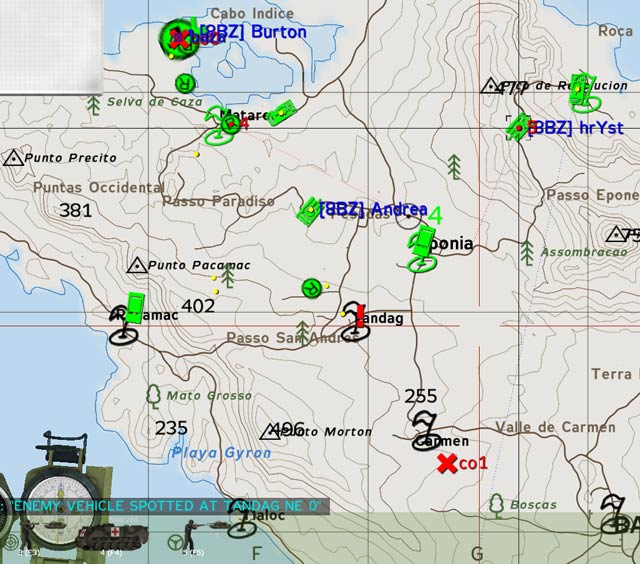Click the enemy vehicle spotted message
This screenshot has width=640, height=564.
[x=165, y=506]
